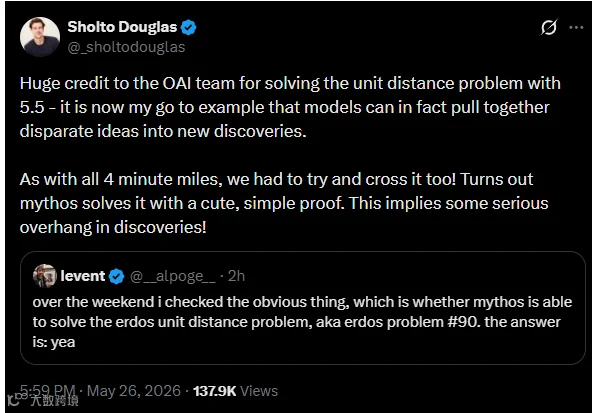The width and height of the screenshot is (592, 413).
Task: Click the paragraph beginning 'As with all 4 minute'
Action: [x=284, y=203]
